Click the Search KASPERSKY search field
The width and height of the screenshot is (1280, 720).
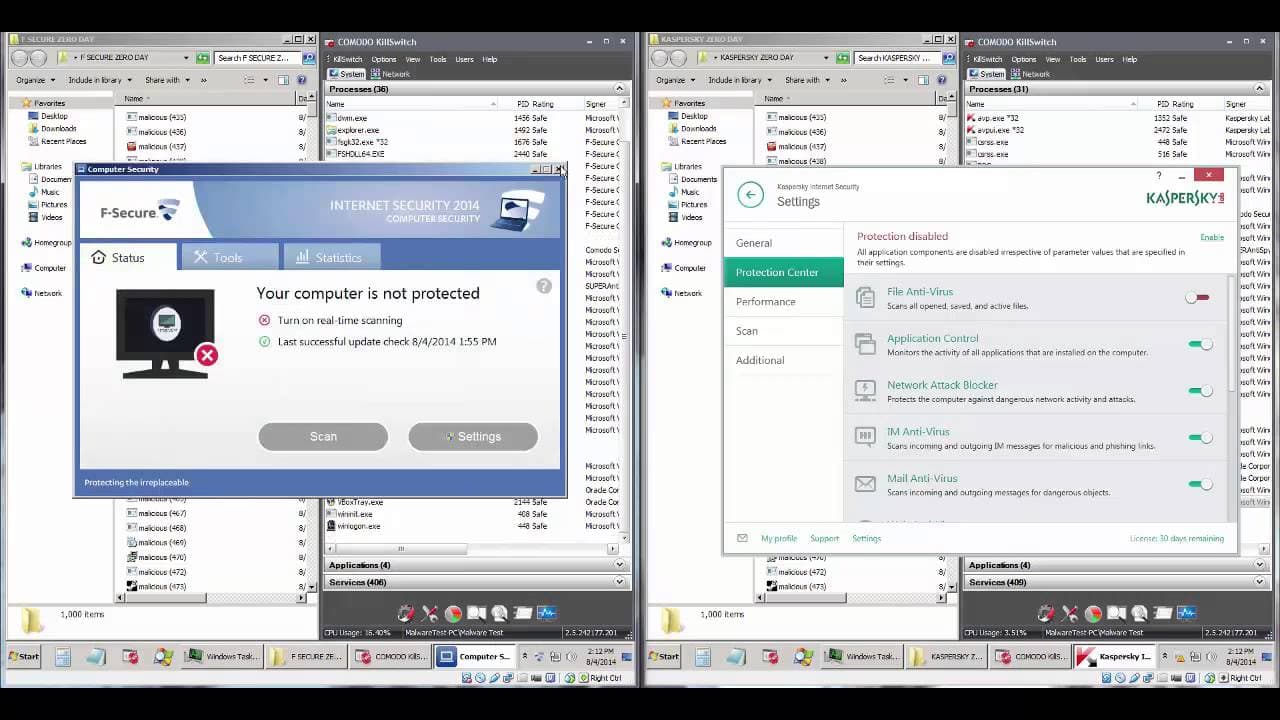[x=897, y=58]
